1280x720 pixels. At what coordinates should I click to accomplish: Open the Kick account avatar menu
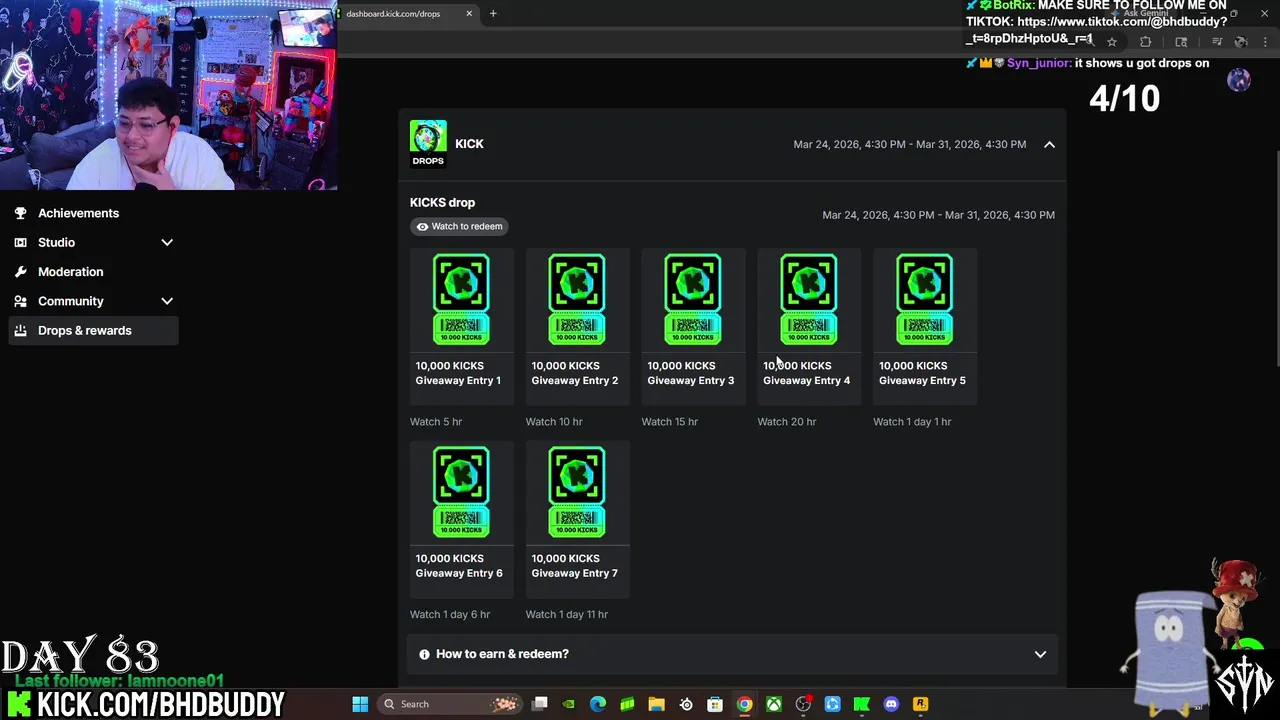[x=1239, y=81]
